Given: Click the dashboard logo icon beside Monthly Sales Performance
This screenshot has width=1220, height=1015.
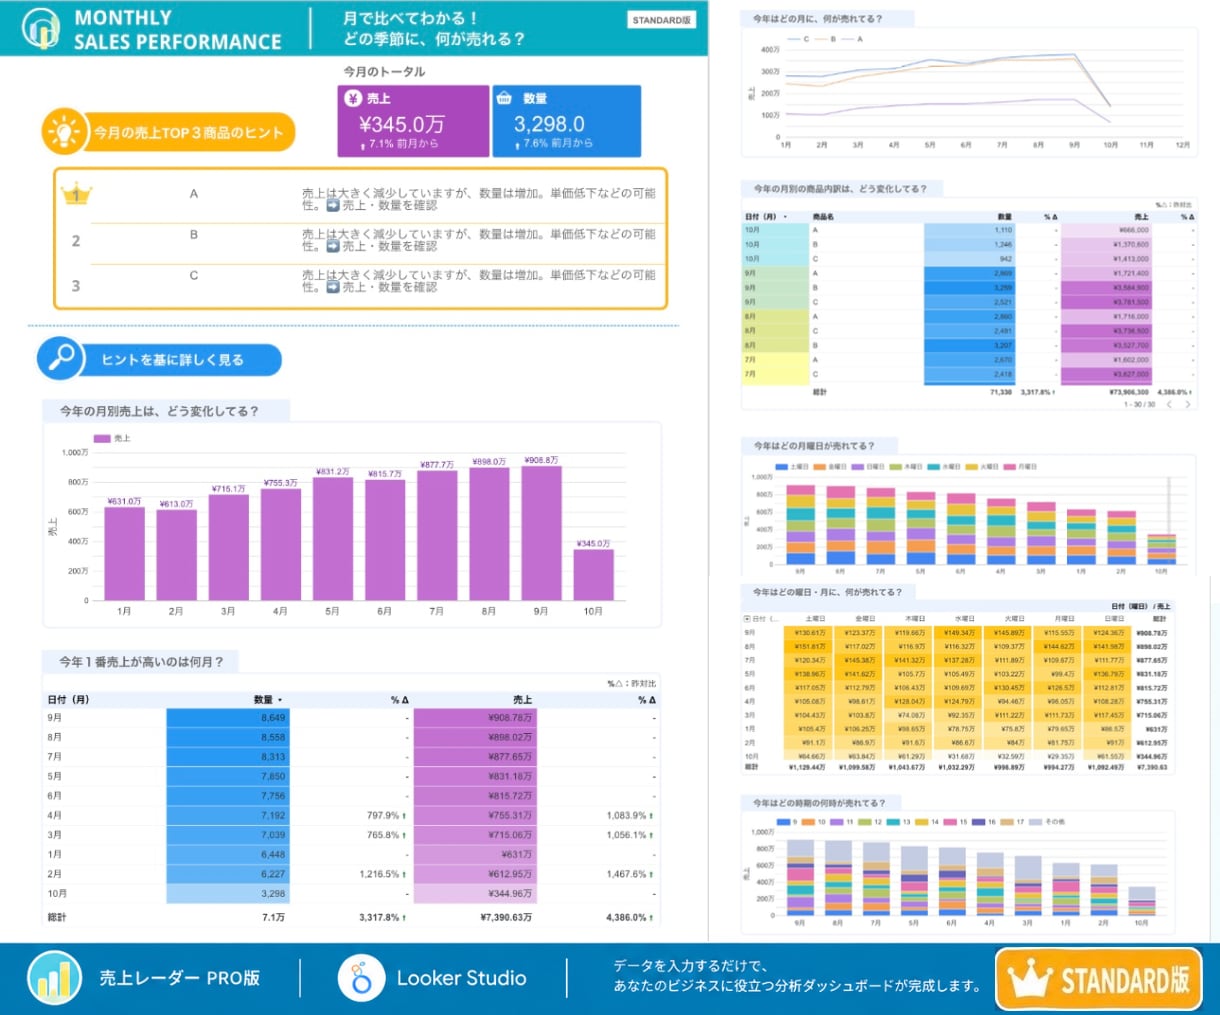Looking at the screenshot, I should pos(40,29).
